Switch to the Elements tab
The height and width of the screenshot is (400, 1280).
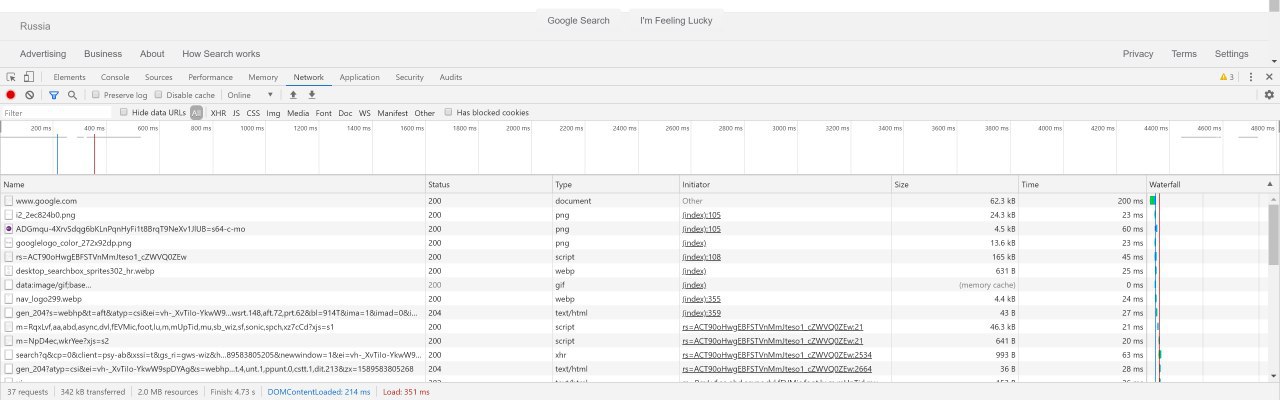[69, 77]
